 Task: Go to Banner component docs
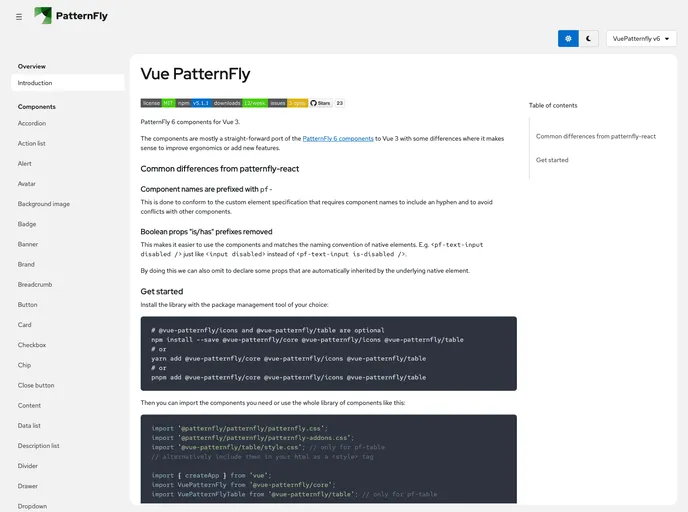pos(28,244)
